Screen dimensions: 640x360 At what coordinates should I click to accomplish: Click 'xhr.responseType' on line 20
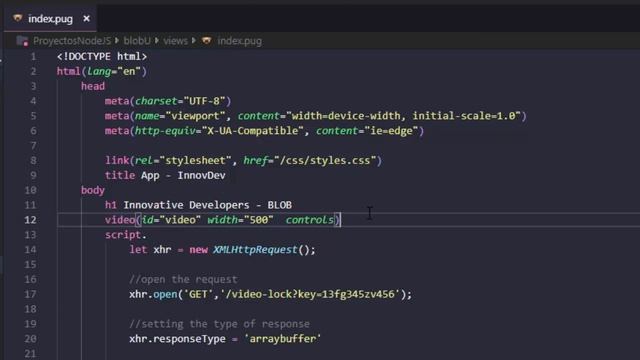(177, 339)
